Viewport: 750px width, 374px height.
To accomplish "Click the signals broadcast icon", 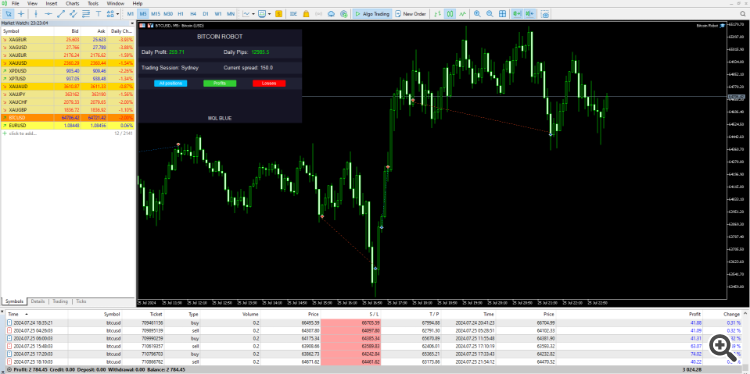I will [x=319, y=14].
